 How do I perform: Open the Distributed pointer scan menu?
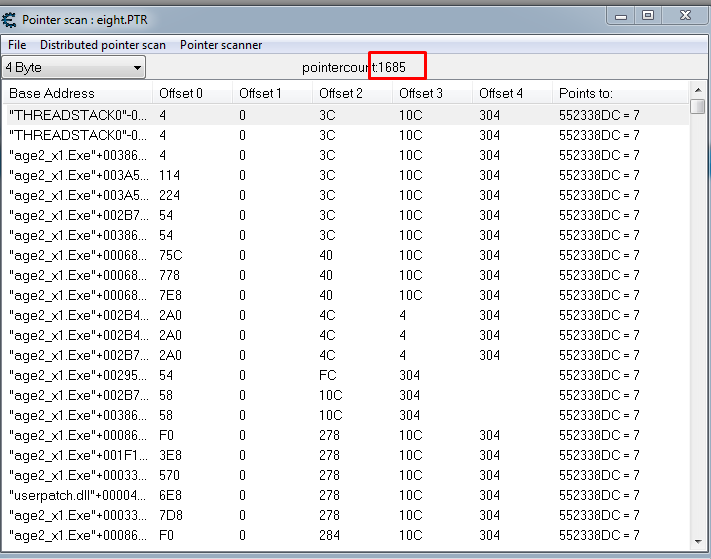click(x=103, y=45)
